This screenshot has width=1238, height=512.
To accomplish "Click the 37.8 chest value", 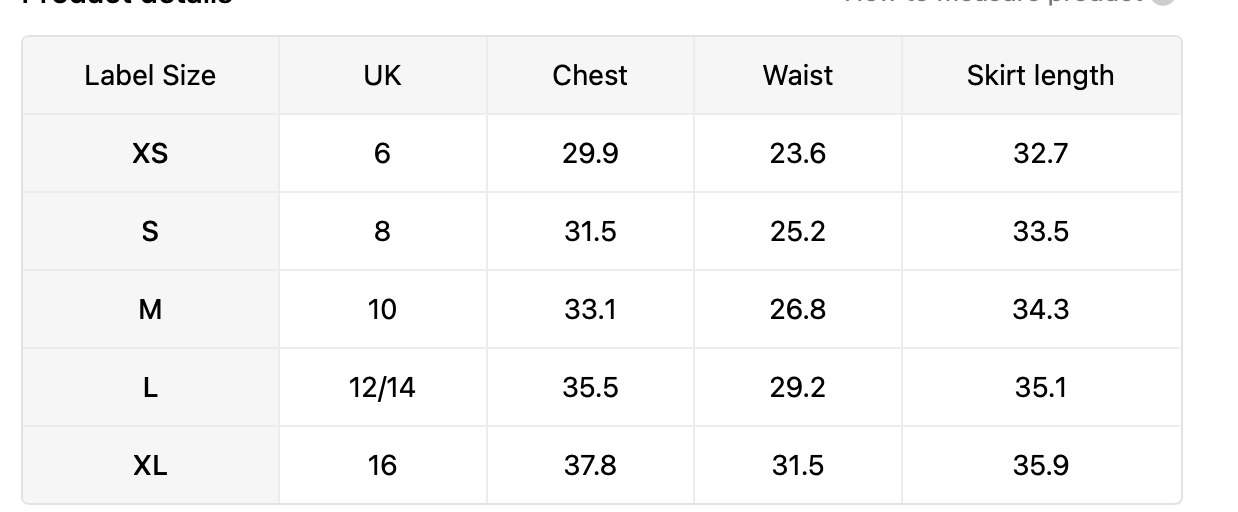I will (x=590, y=465).
